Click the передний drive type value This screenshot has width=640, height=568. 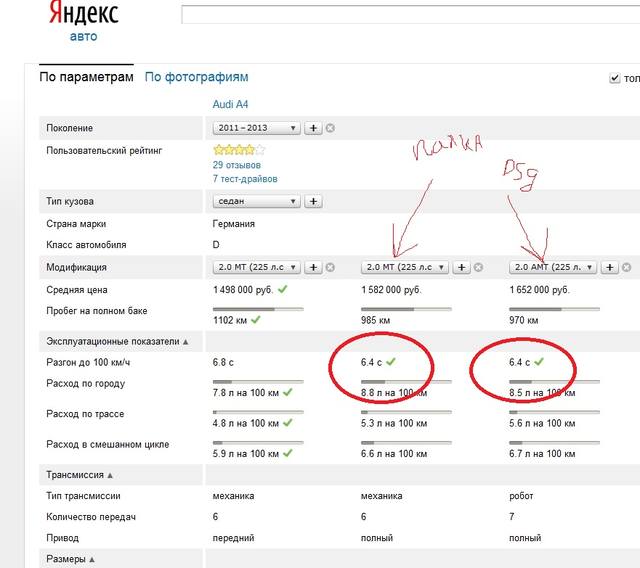[233, 538]
